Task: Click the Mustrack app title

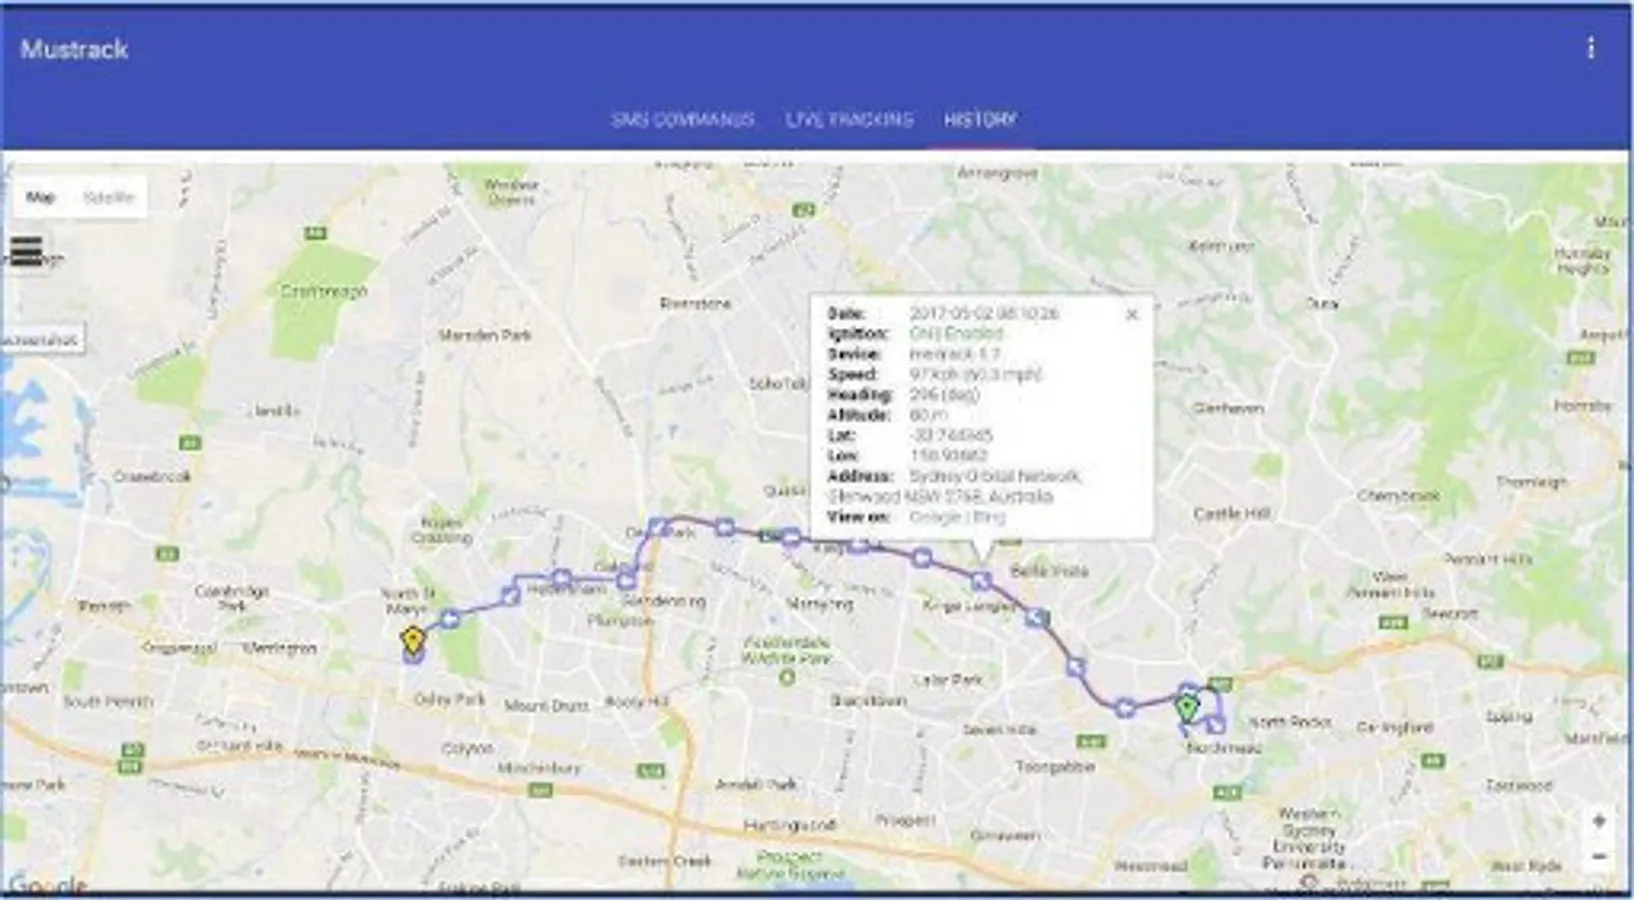Action: tap(74, 49)
